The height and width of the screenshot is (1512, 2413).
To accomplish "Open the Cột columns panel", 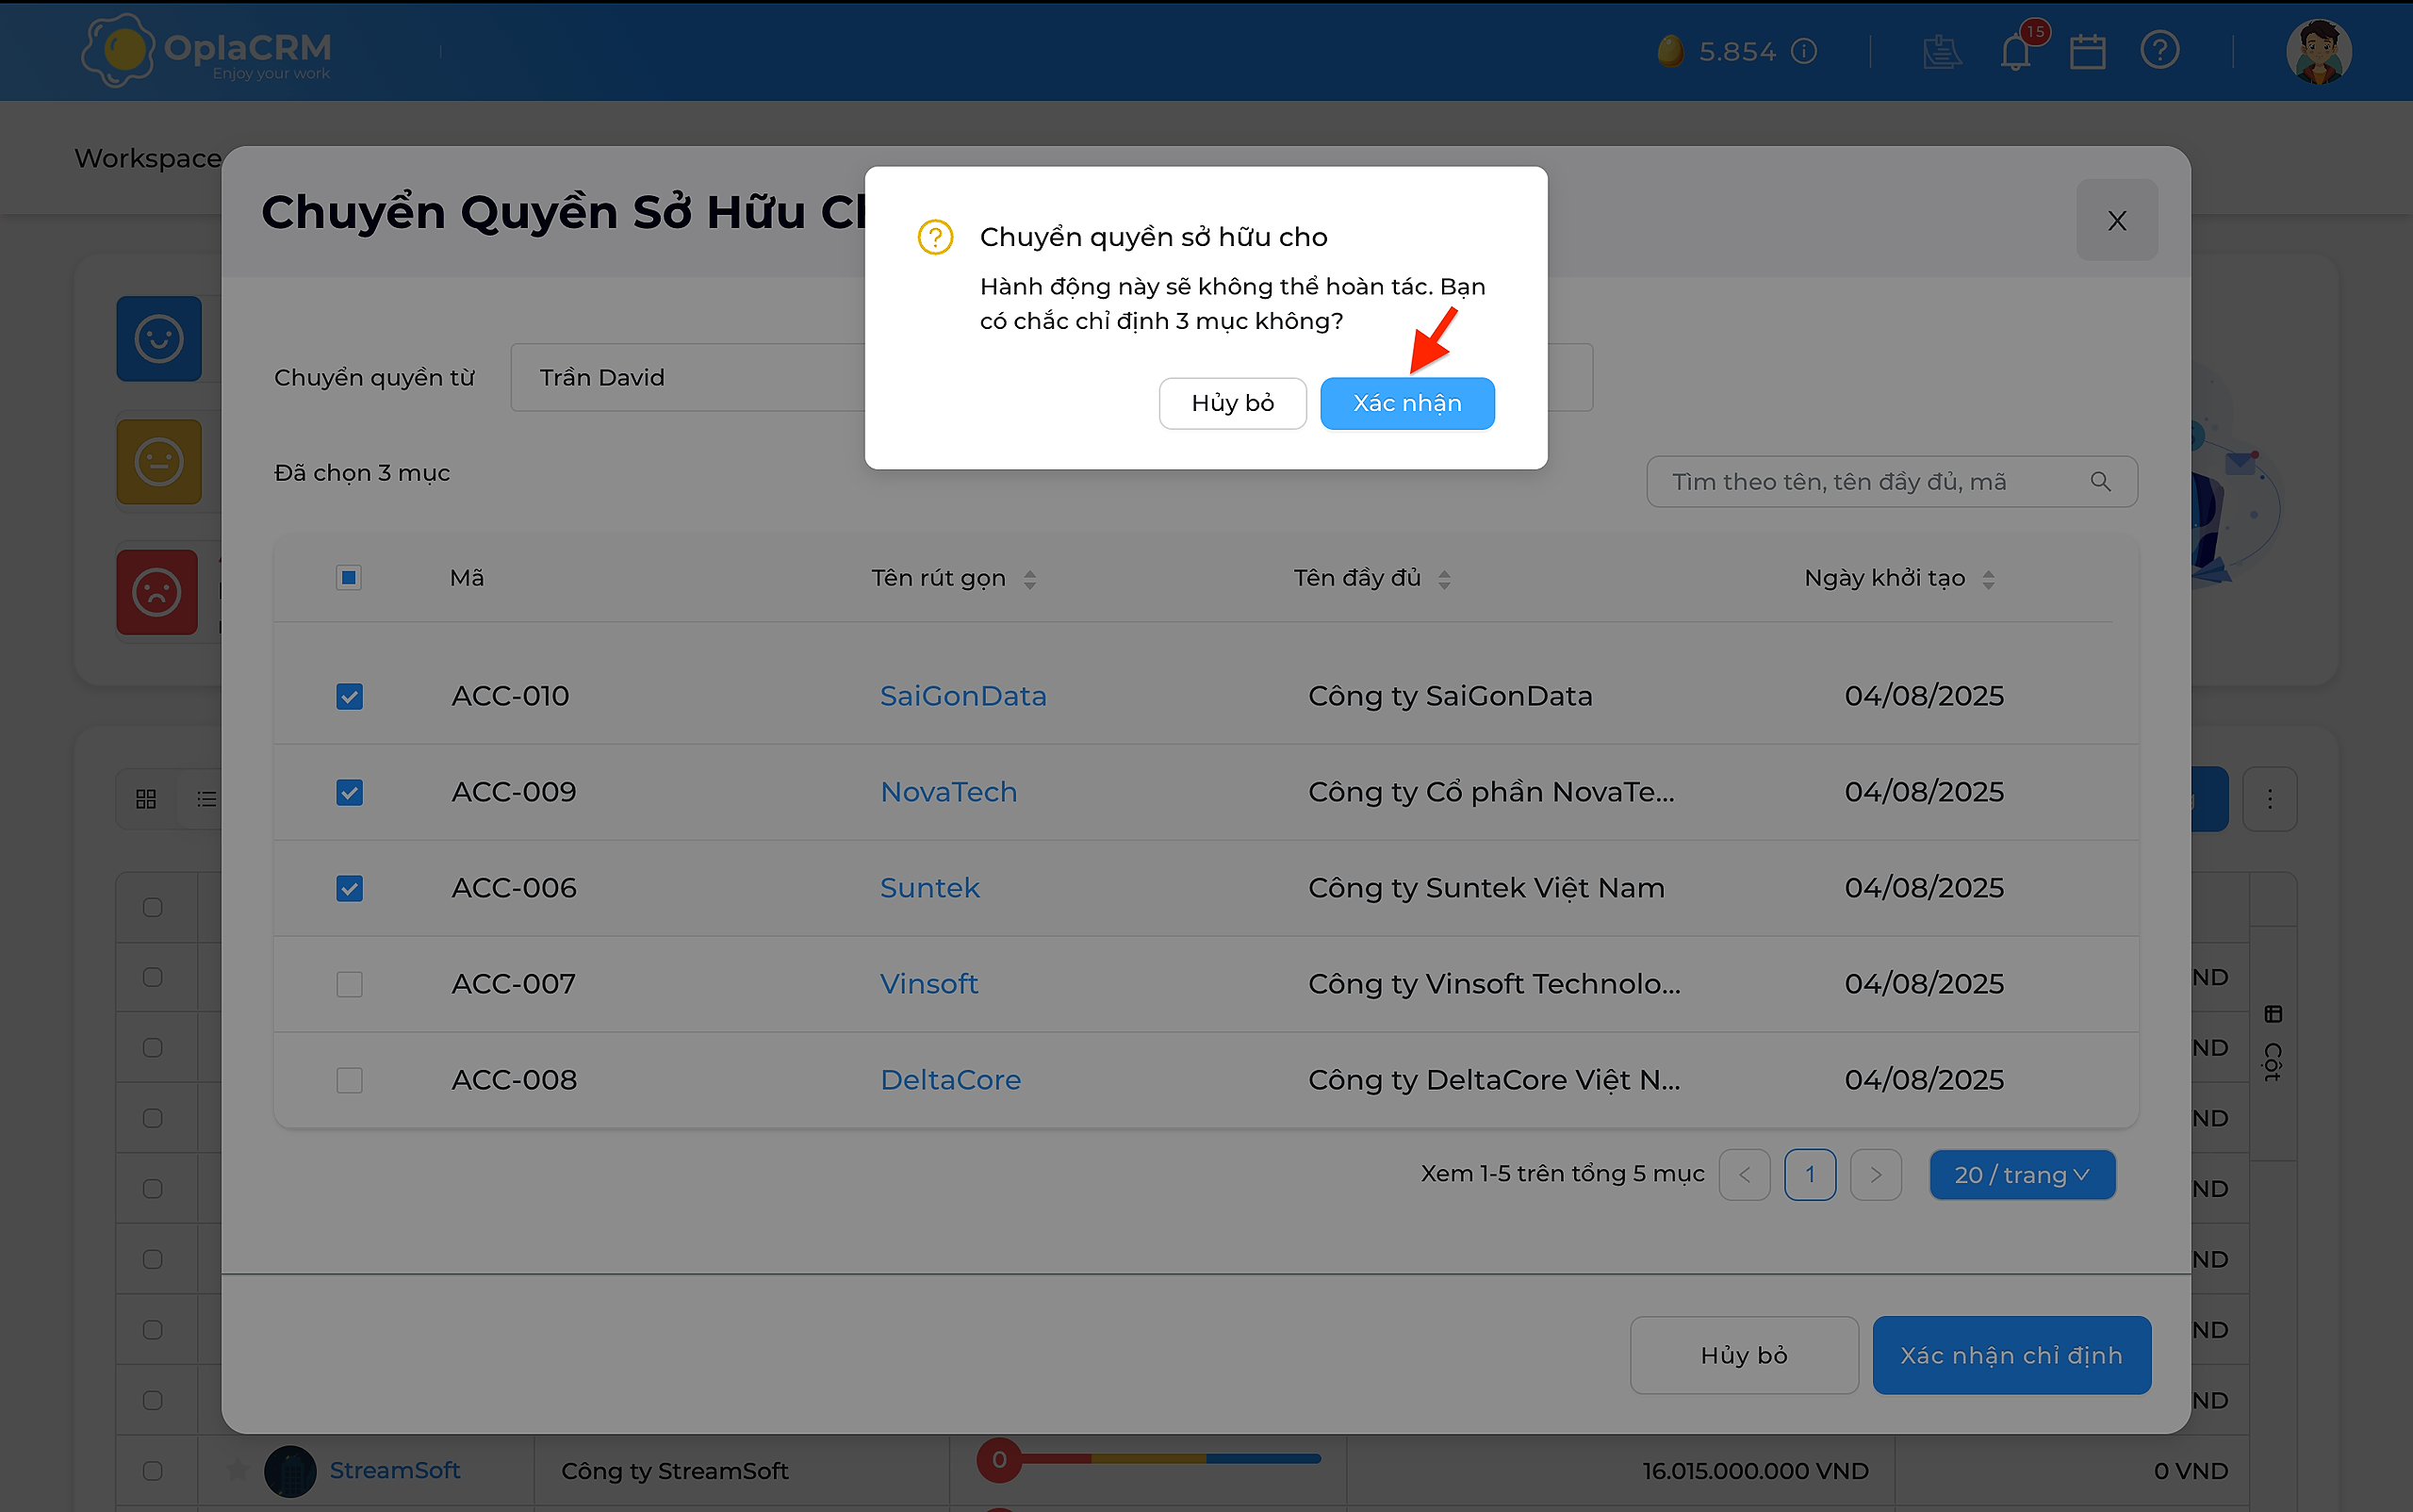I will [2273, 1043].
